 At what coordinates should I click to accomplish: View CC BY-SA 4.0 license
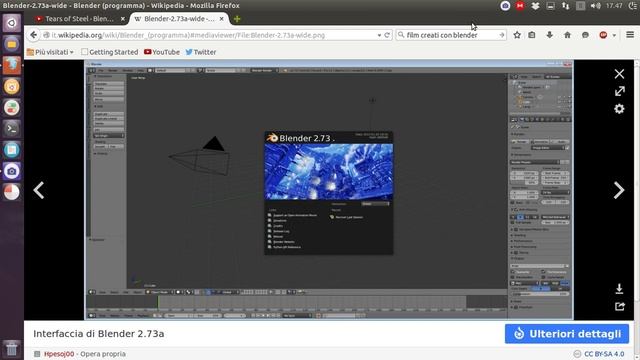tap(604, 354)
